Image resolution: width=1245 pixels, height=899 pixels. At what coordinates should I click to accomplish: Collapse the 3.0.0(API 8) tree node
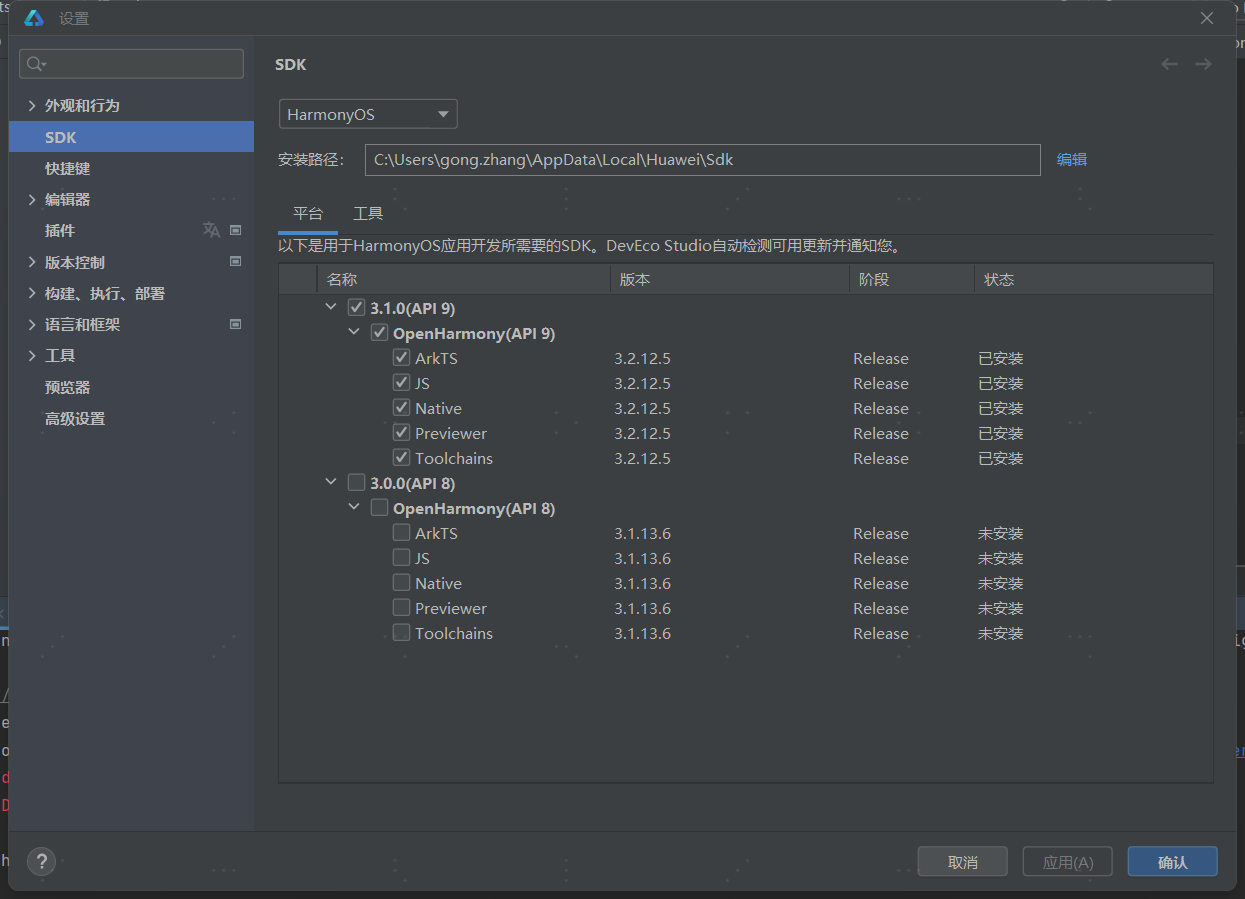(x=331, y=482)
